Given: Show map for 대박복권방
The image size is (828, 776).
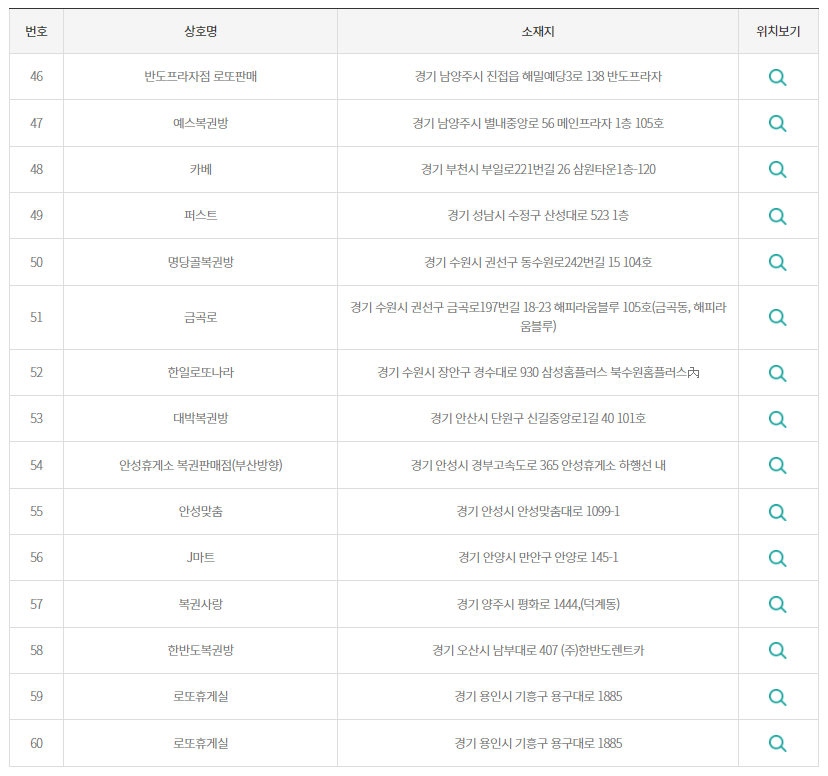Looking at the screenshot, I should coord(777,419).
